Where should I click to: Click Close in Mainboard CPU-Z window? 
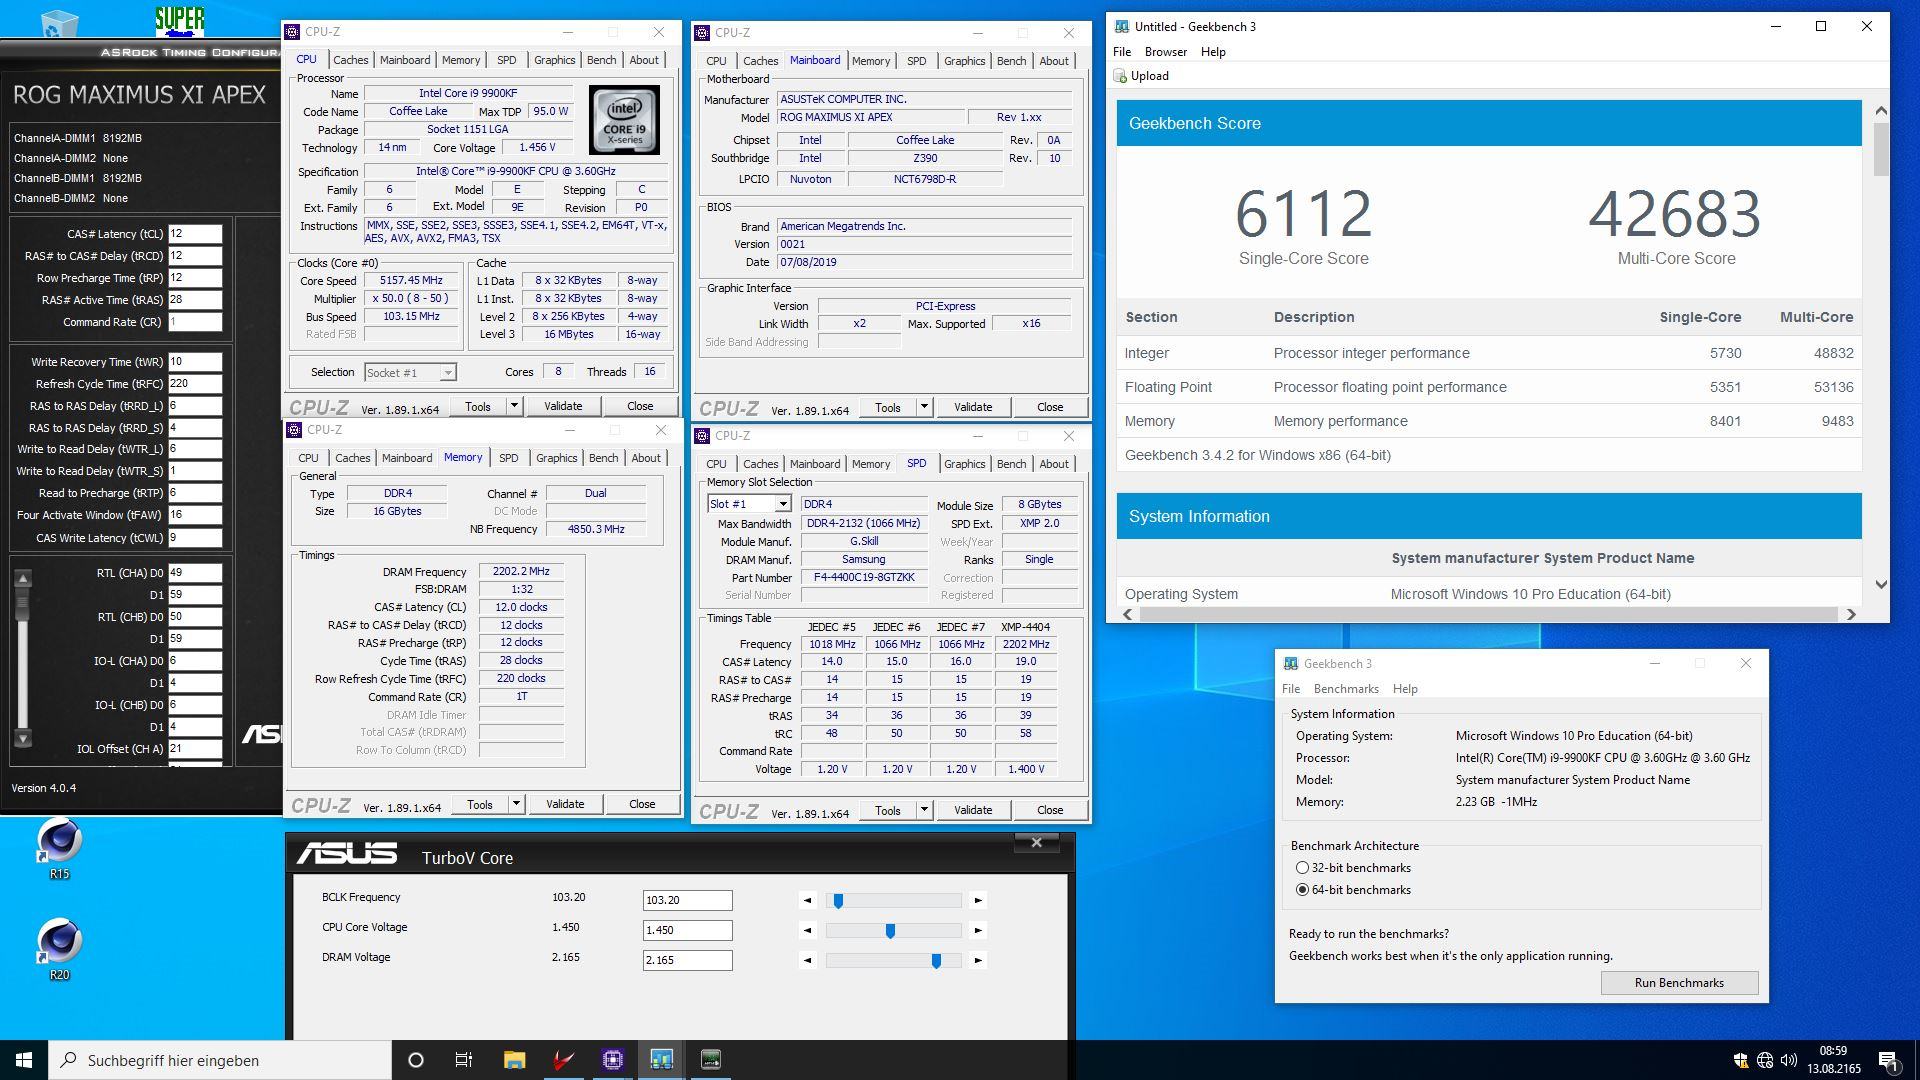tap(1050, 407)
